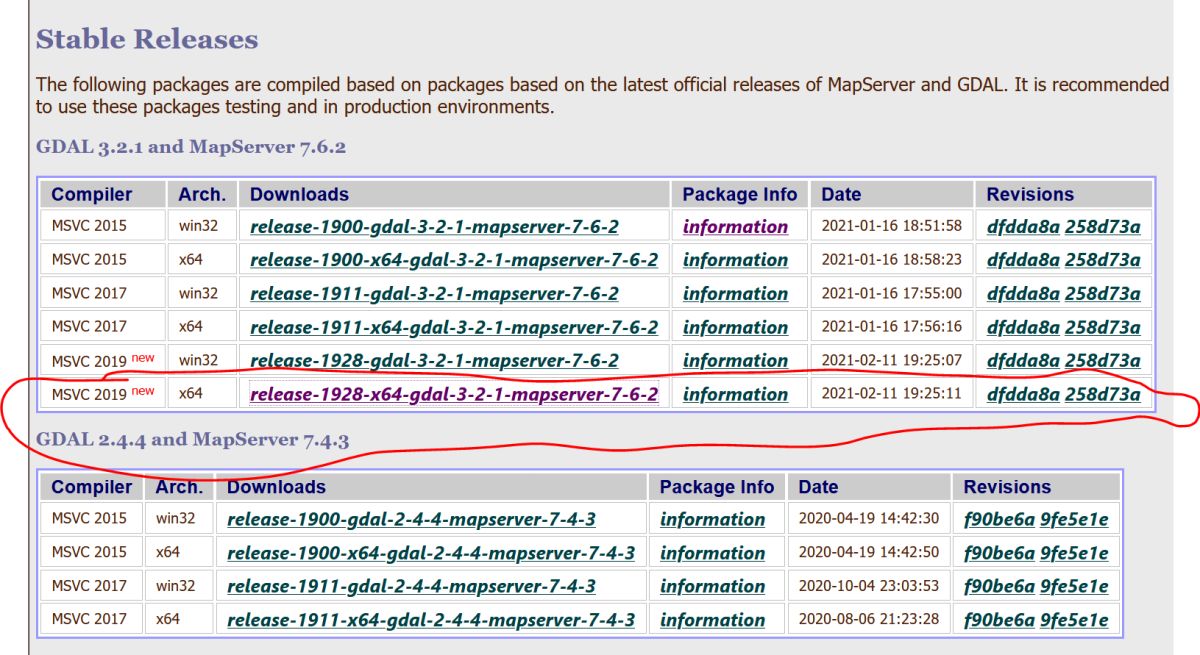View information for release-1911 win32 GDAL 3.2.1
This screenshot has height=655, width=1200.
[735, 293]
